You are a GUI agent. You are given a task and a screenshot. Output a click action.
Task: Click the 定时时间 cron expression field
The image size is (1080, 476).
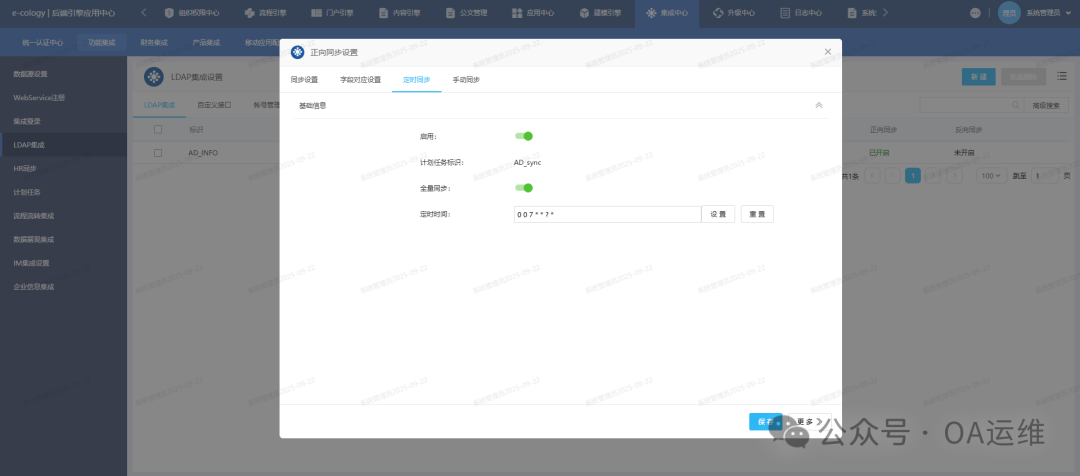(x=606, y=214)
